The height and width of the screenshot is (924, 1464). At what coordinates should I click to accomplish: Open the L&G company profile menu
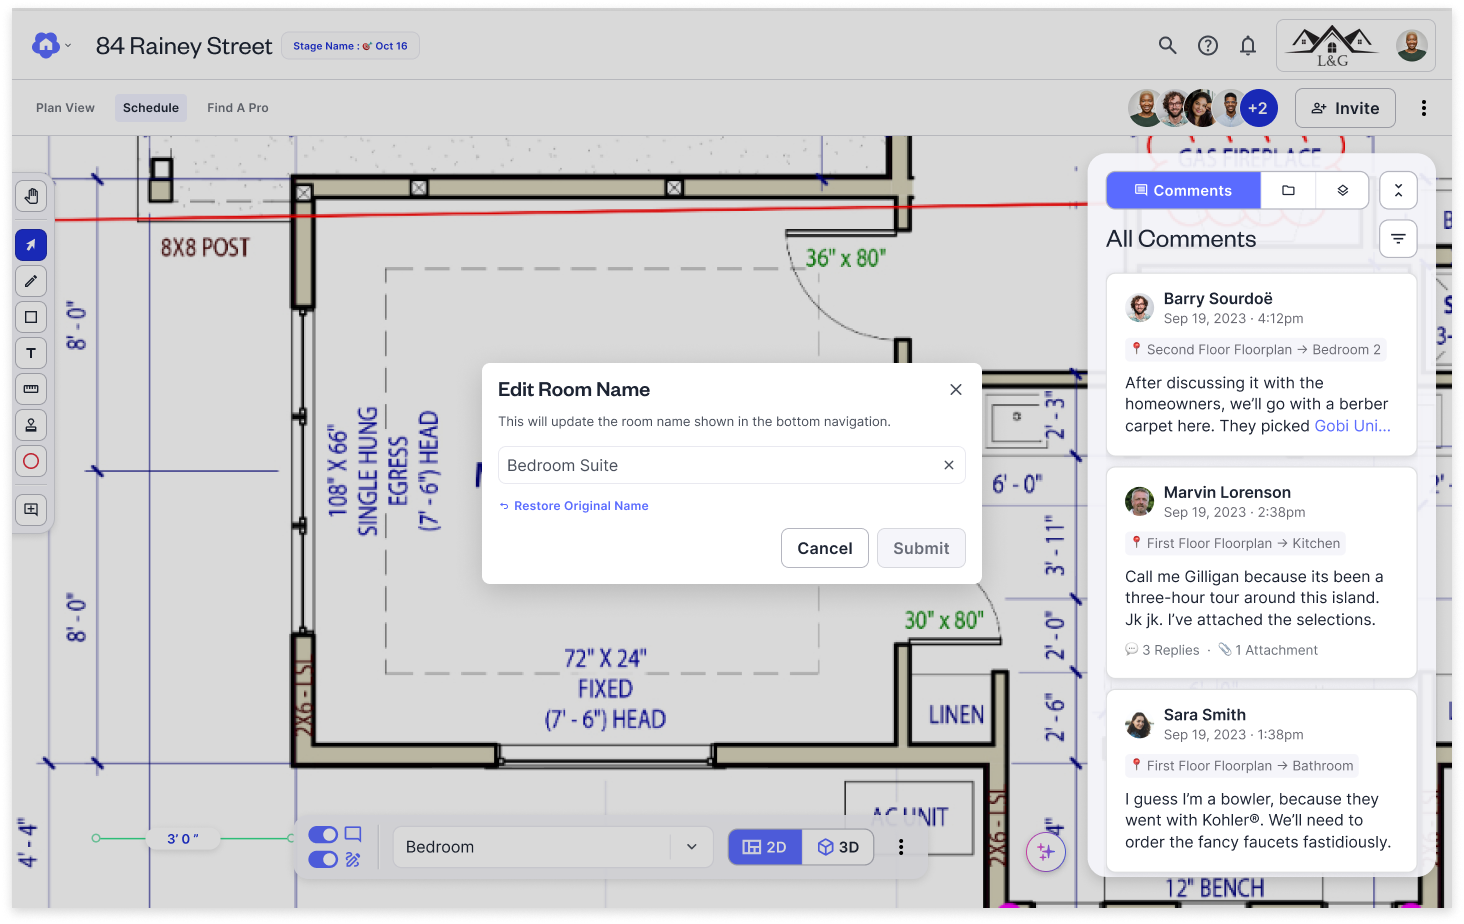[x=1356, y=46]
